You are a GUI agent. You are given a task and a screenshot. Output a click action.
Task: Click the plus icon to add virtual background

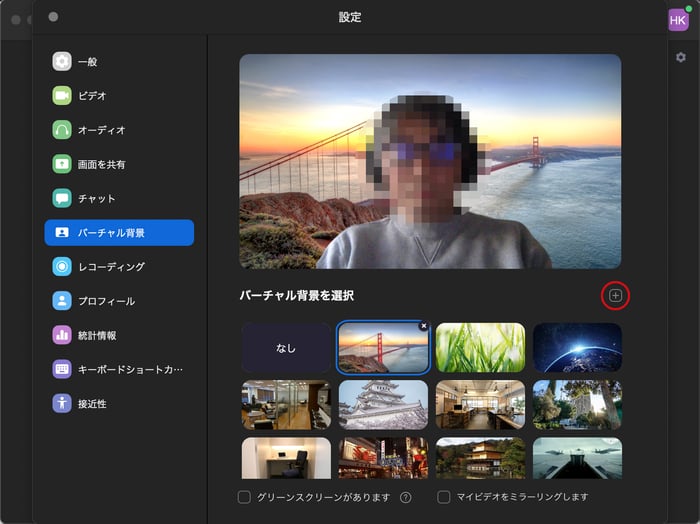click(x=616, y=295)
